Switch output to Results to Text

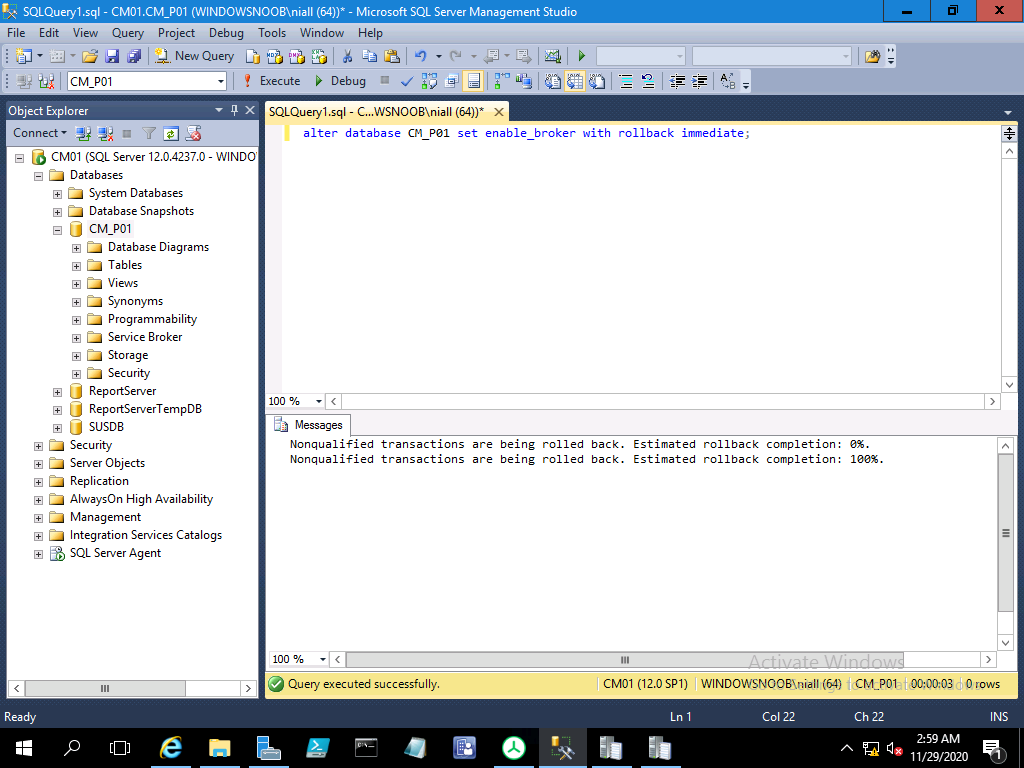point(552,81)
